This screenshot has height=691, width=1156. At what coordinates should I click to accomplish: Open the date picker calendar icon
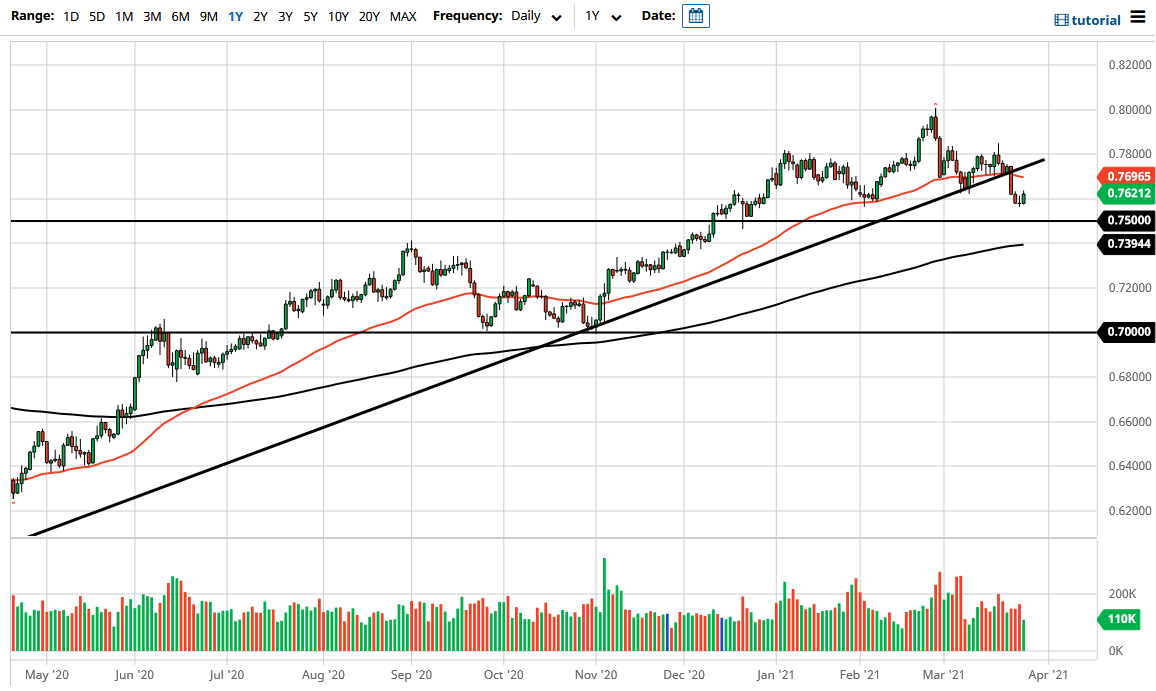[x=695, y=15]
